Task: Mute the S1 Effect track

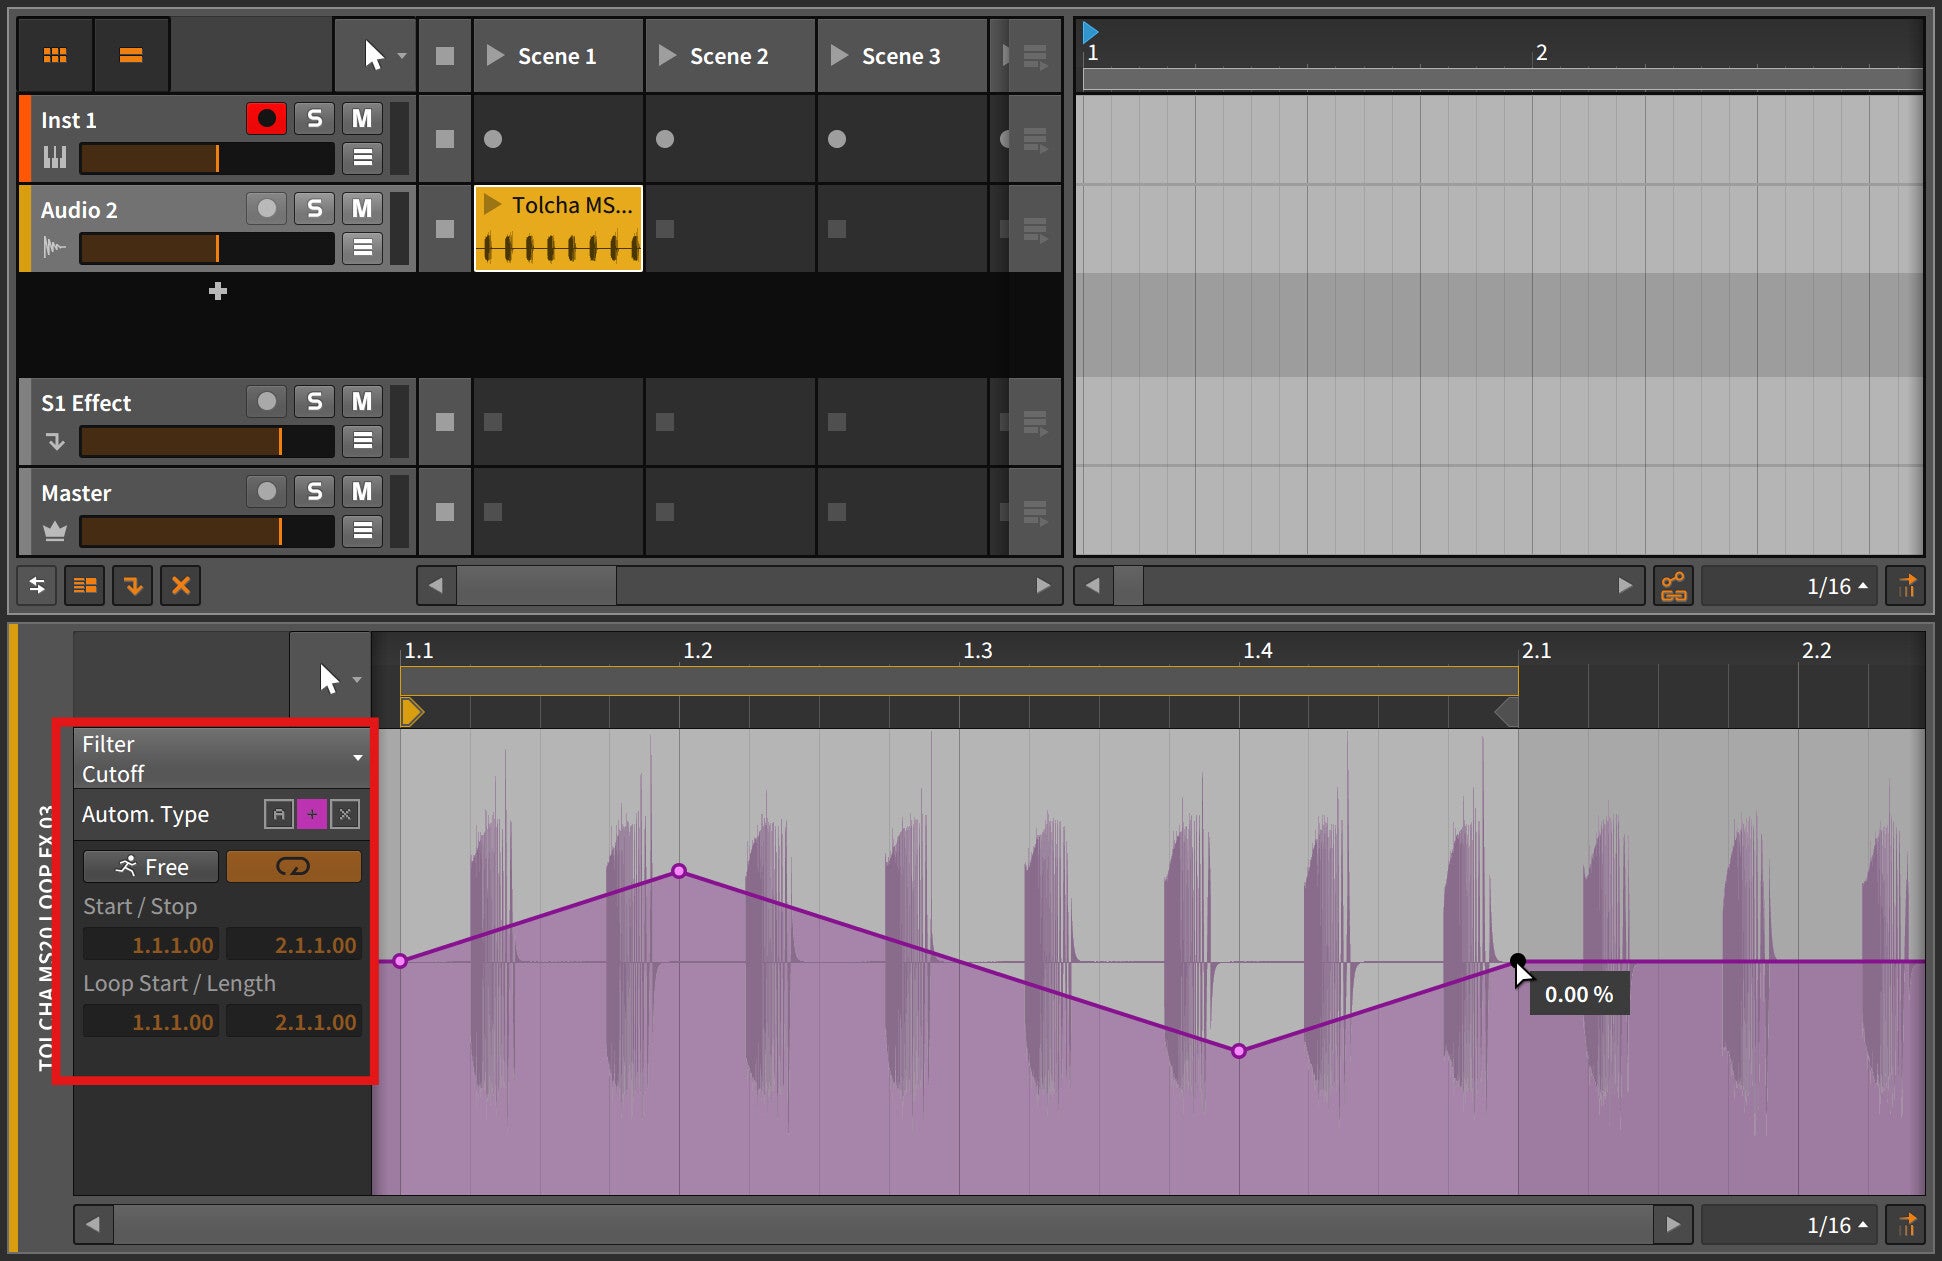Action: 361,402
